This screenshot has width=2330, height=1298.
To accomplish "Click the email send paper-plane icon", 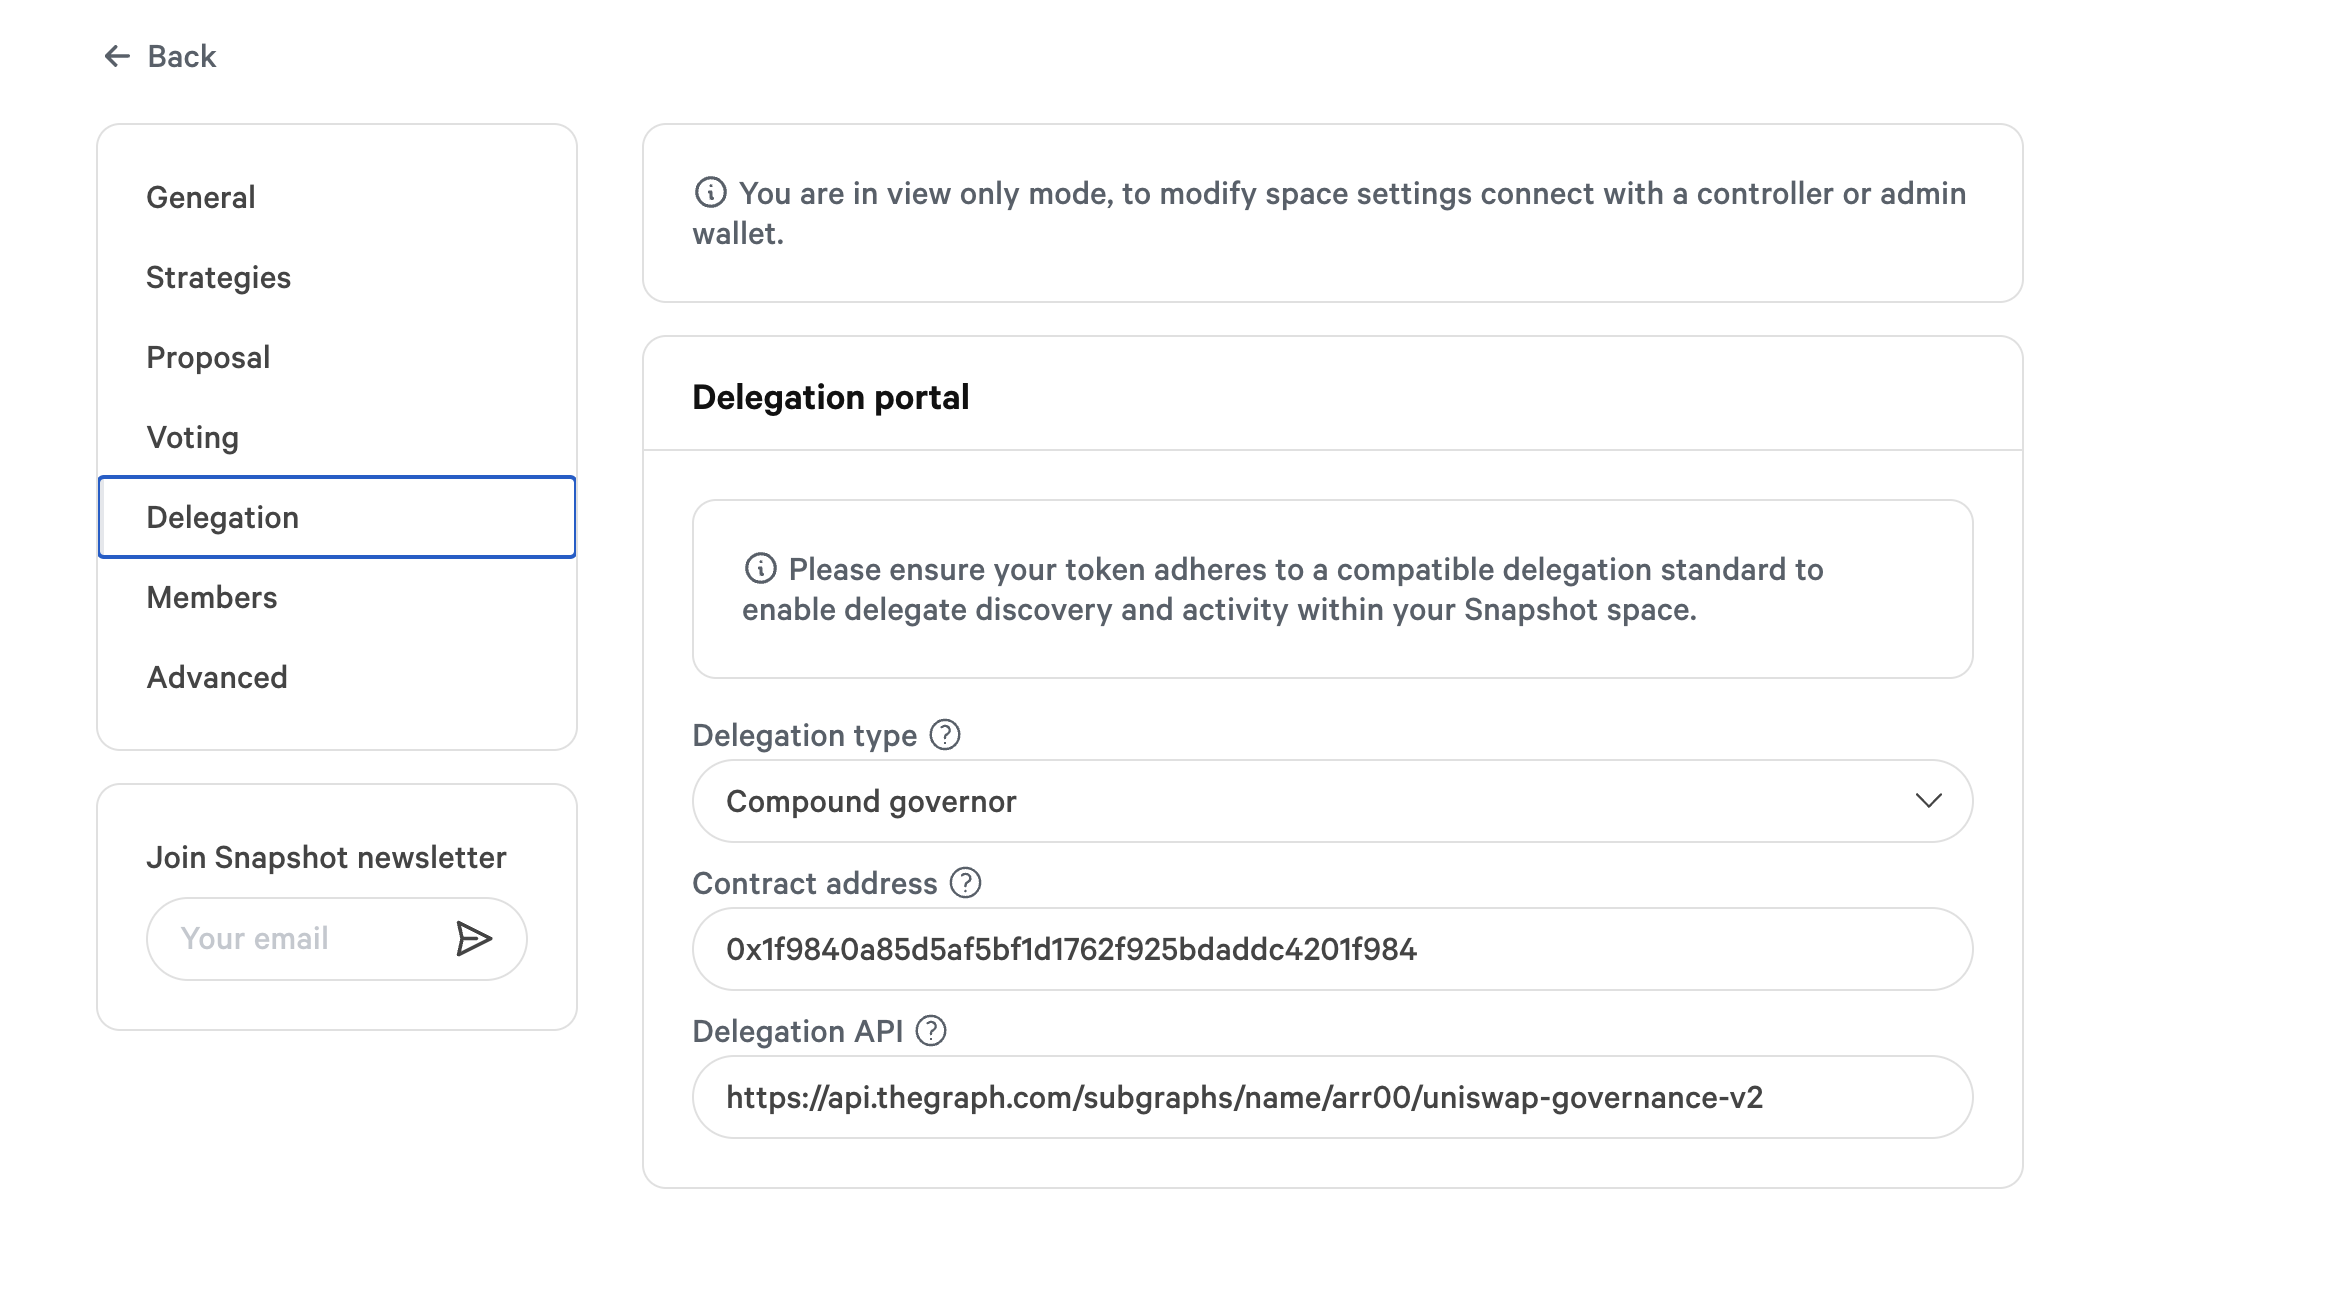I will pos(473,938).
